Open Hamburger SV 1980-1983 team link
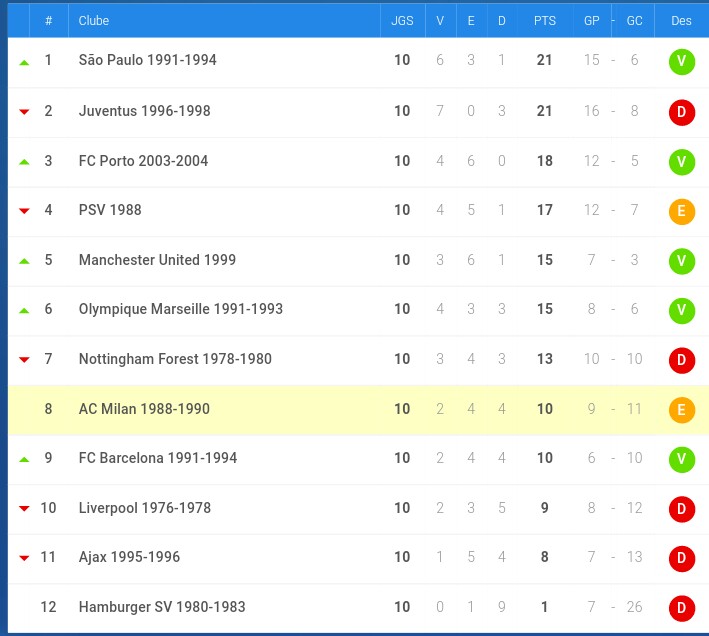 pyautogui.click(x=162, y=607)
